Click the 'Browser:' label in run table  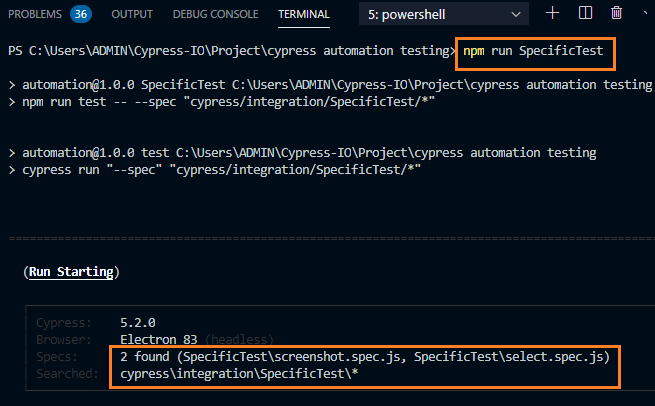tap(63, 340)
